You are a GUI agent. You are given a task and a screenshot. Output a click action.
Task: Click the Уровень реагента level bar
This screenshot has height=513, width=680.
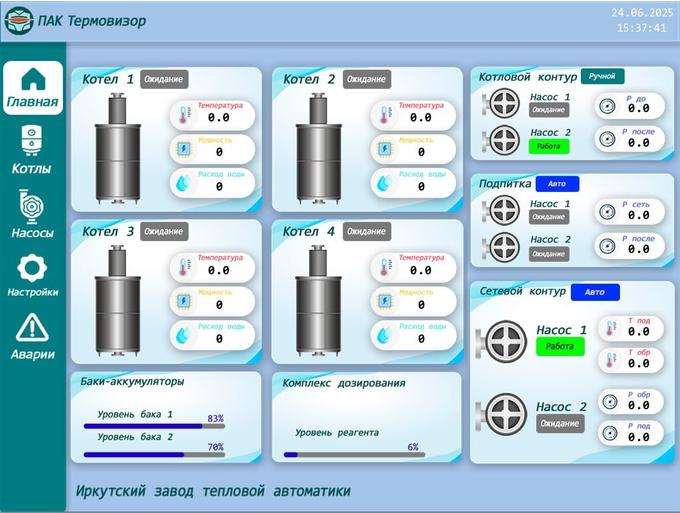tap(354, 454)
